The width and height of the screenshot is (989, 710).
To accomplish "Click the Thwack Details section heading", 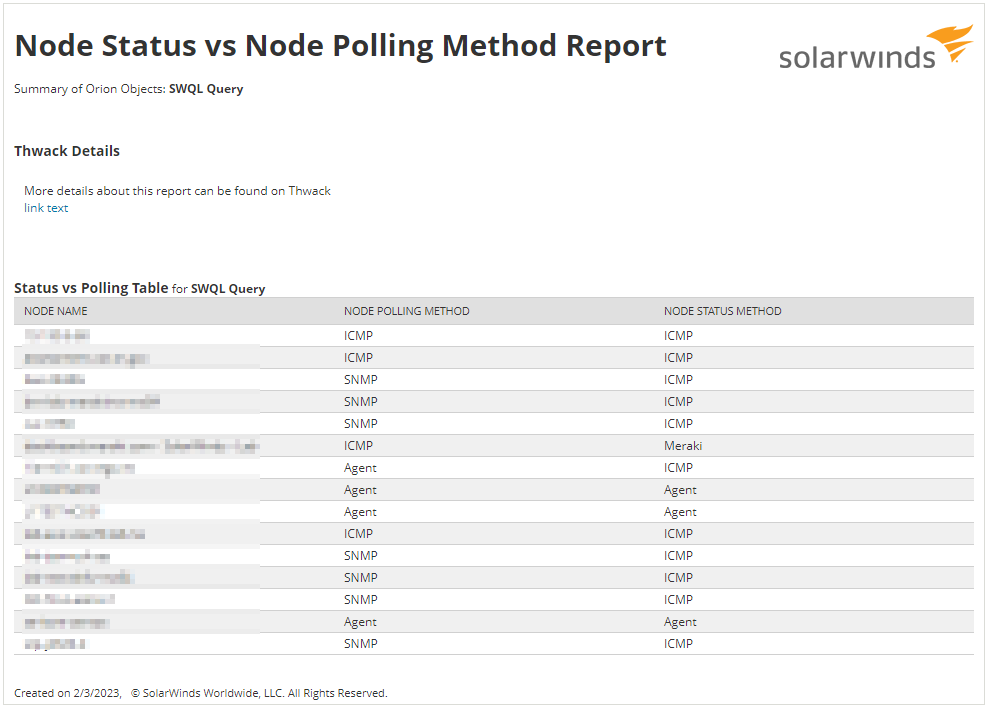I will [x=67, y=151].
